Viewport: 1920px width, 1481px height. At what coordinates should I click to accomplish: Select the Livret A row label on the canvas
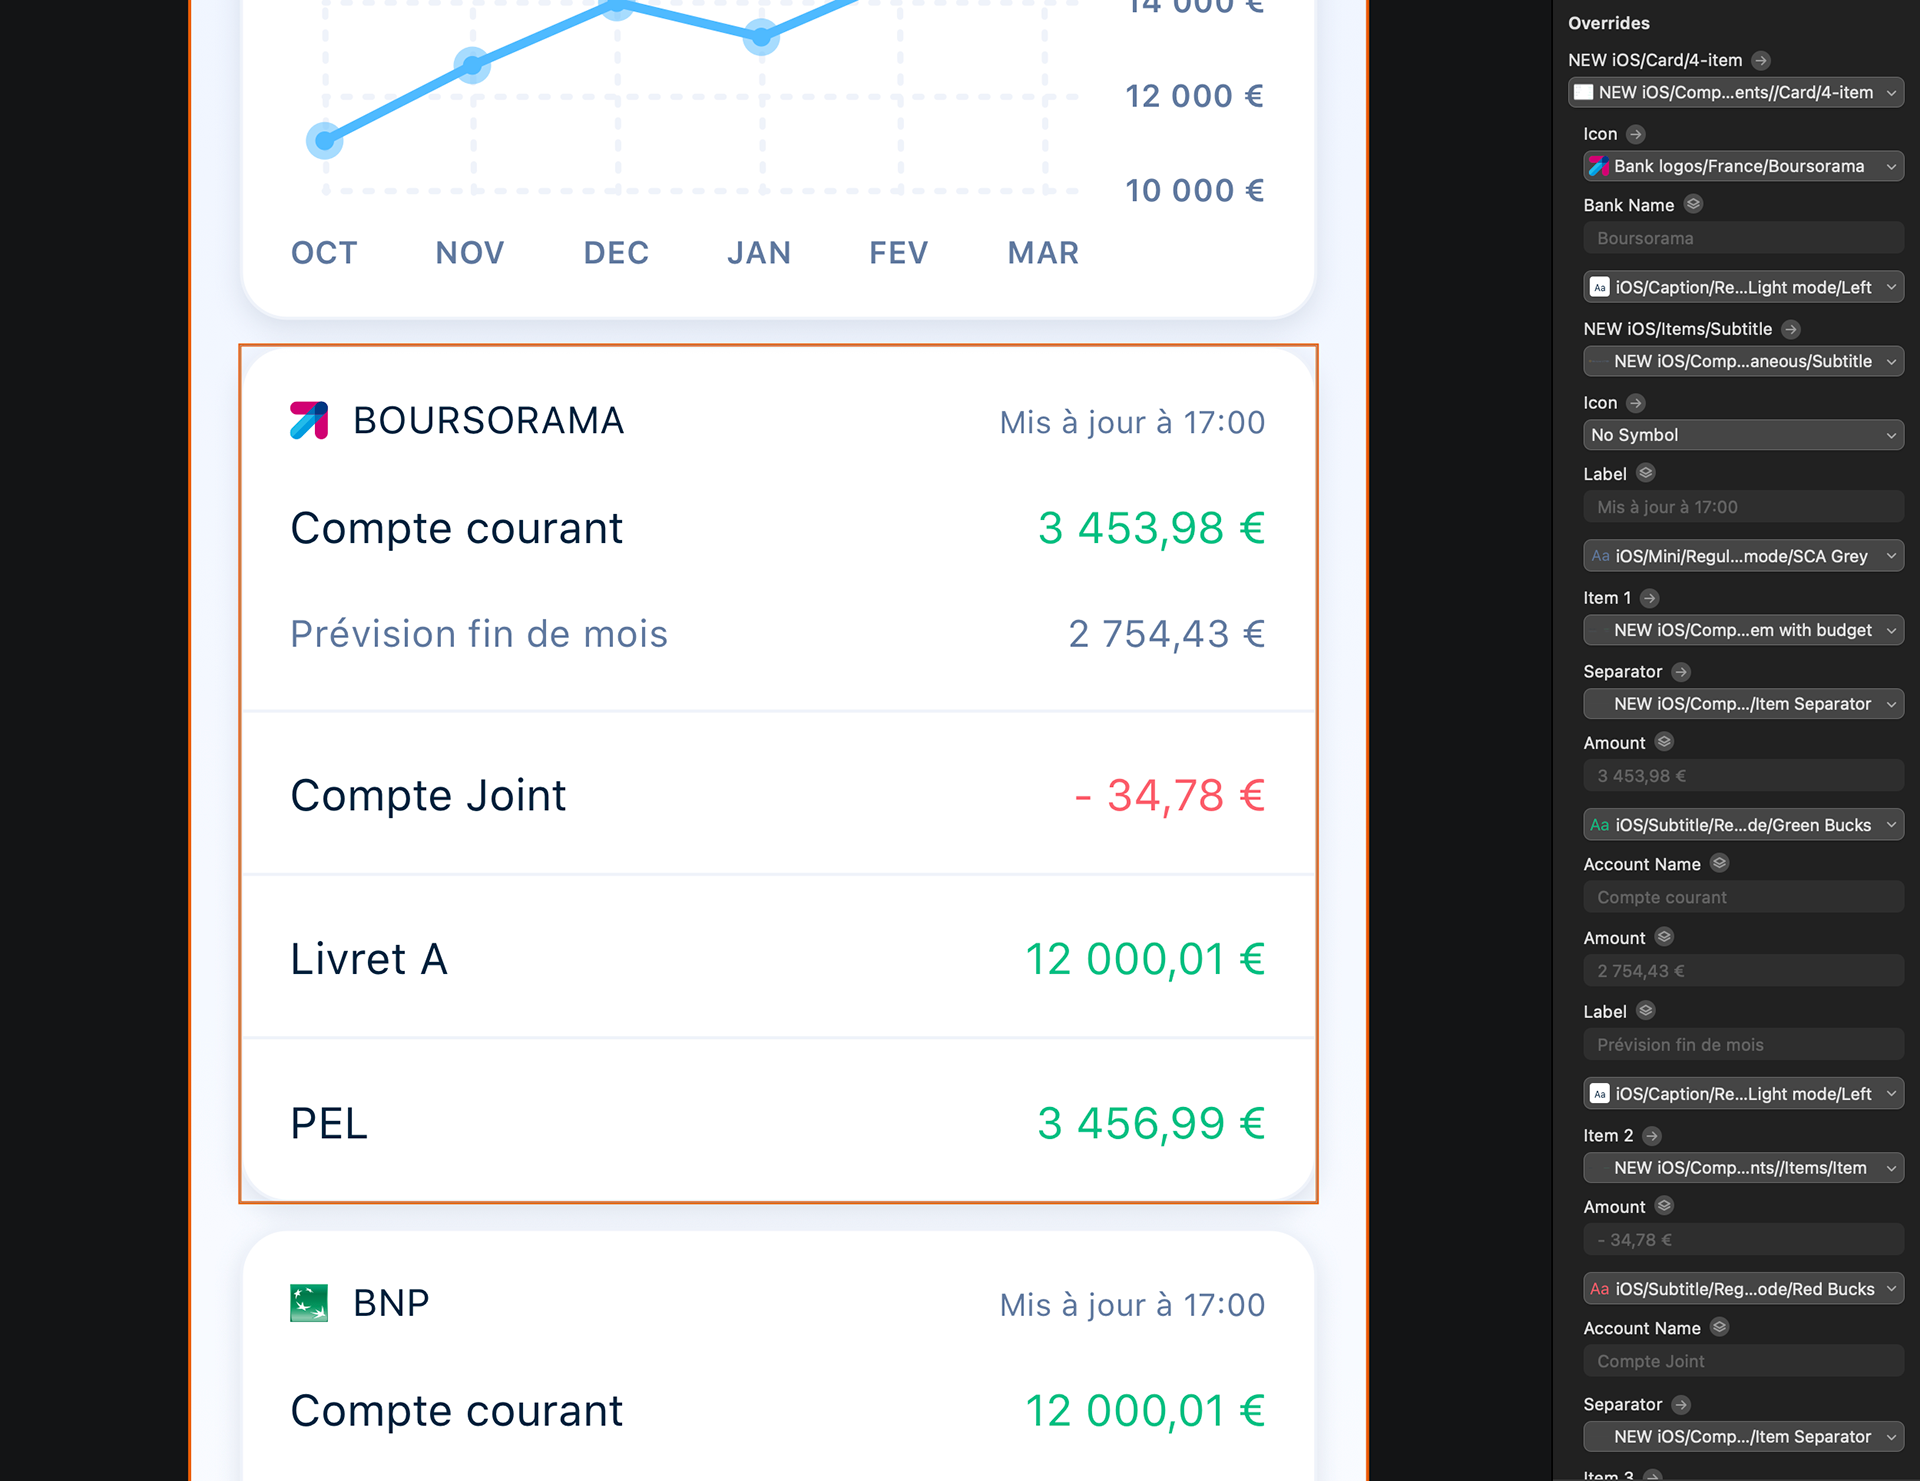pyautogui.click(x=369, y=960)
